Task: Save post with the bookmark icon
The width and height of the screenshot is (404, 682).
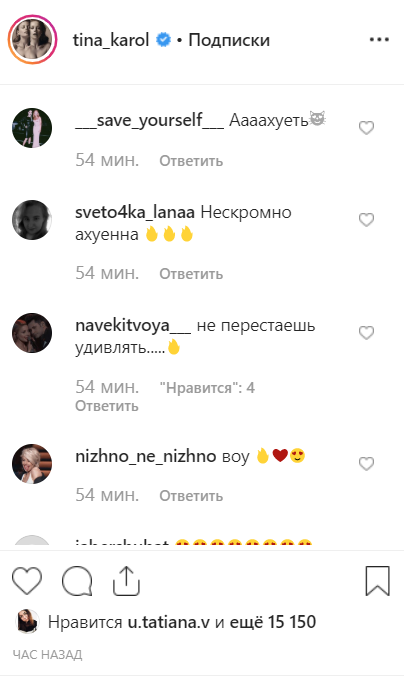Action: pos(377,581)
